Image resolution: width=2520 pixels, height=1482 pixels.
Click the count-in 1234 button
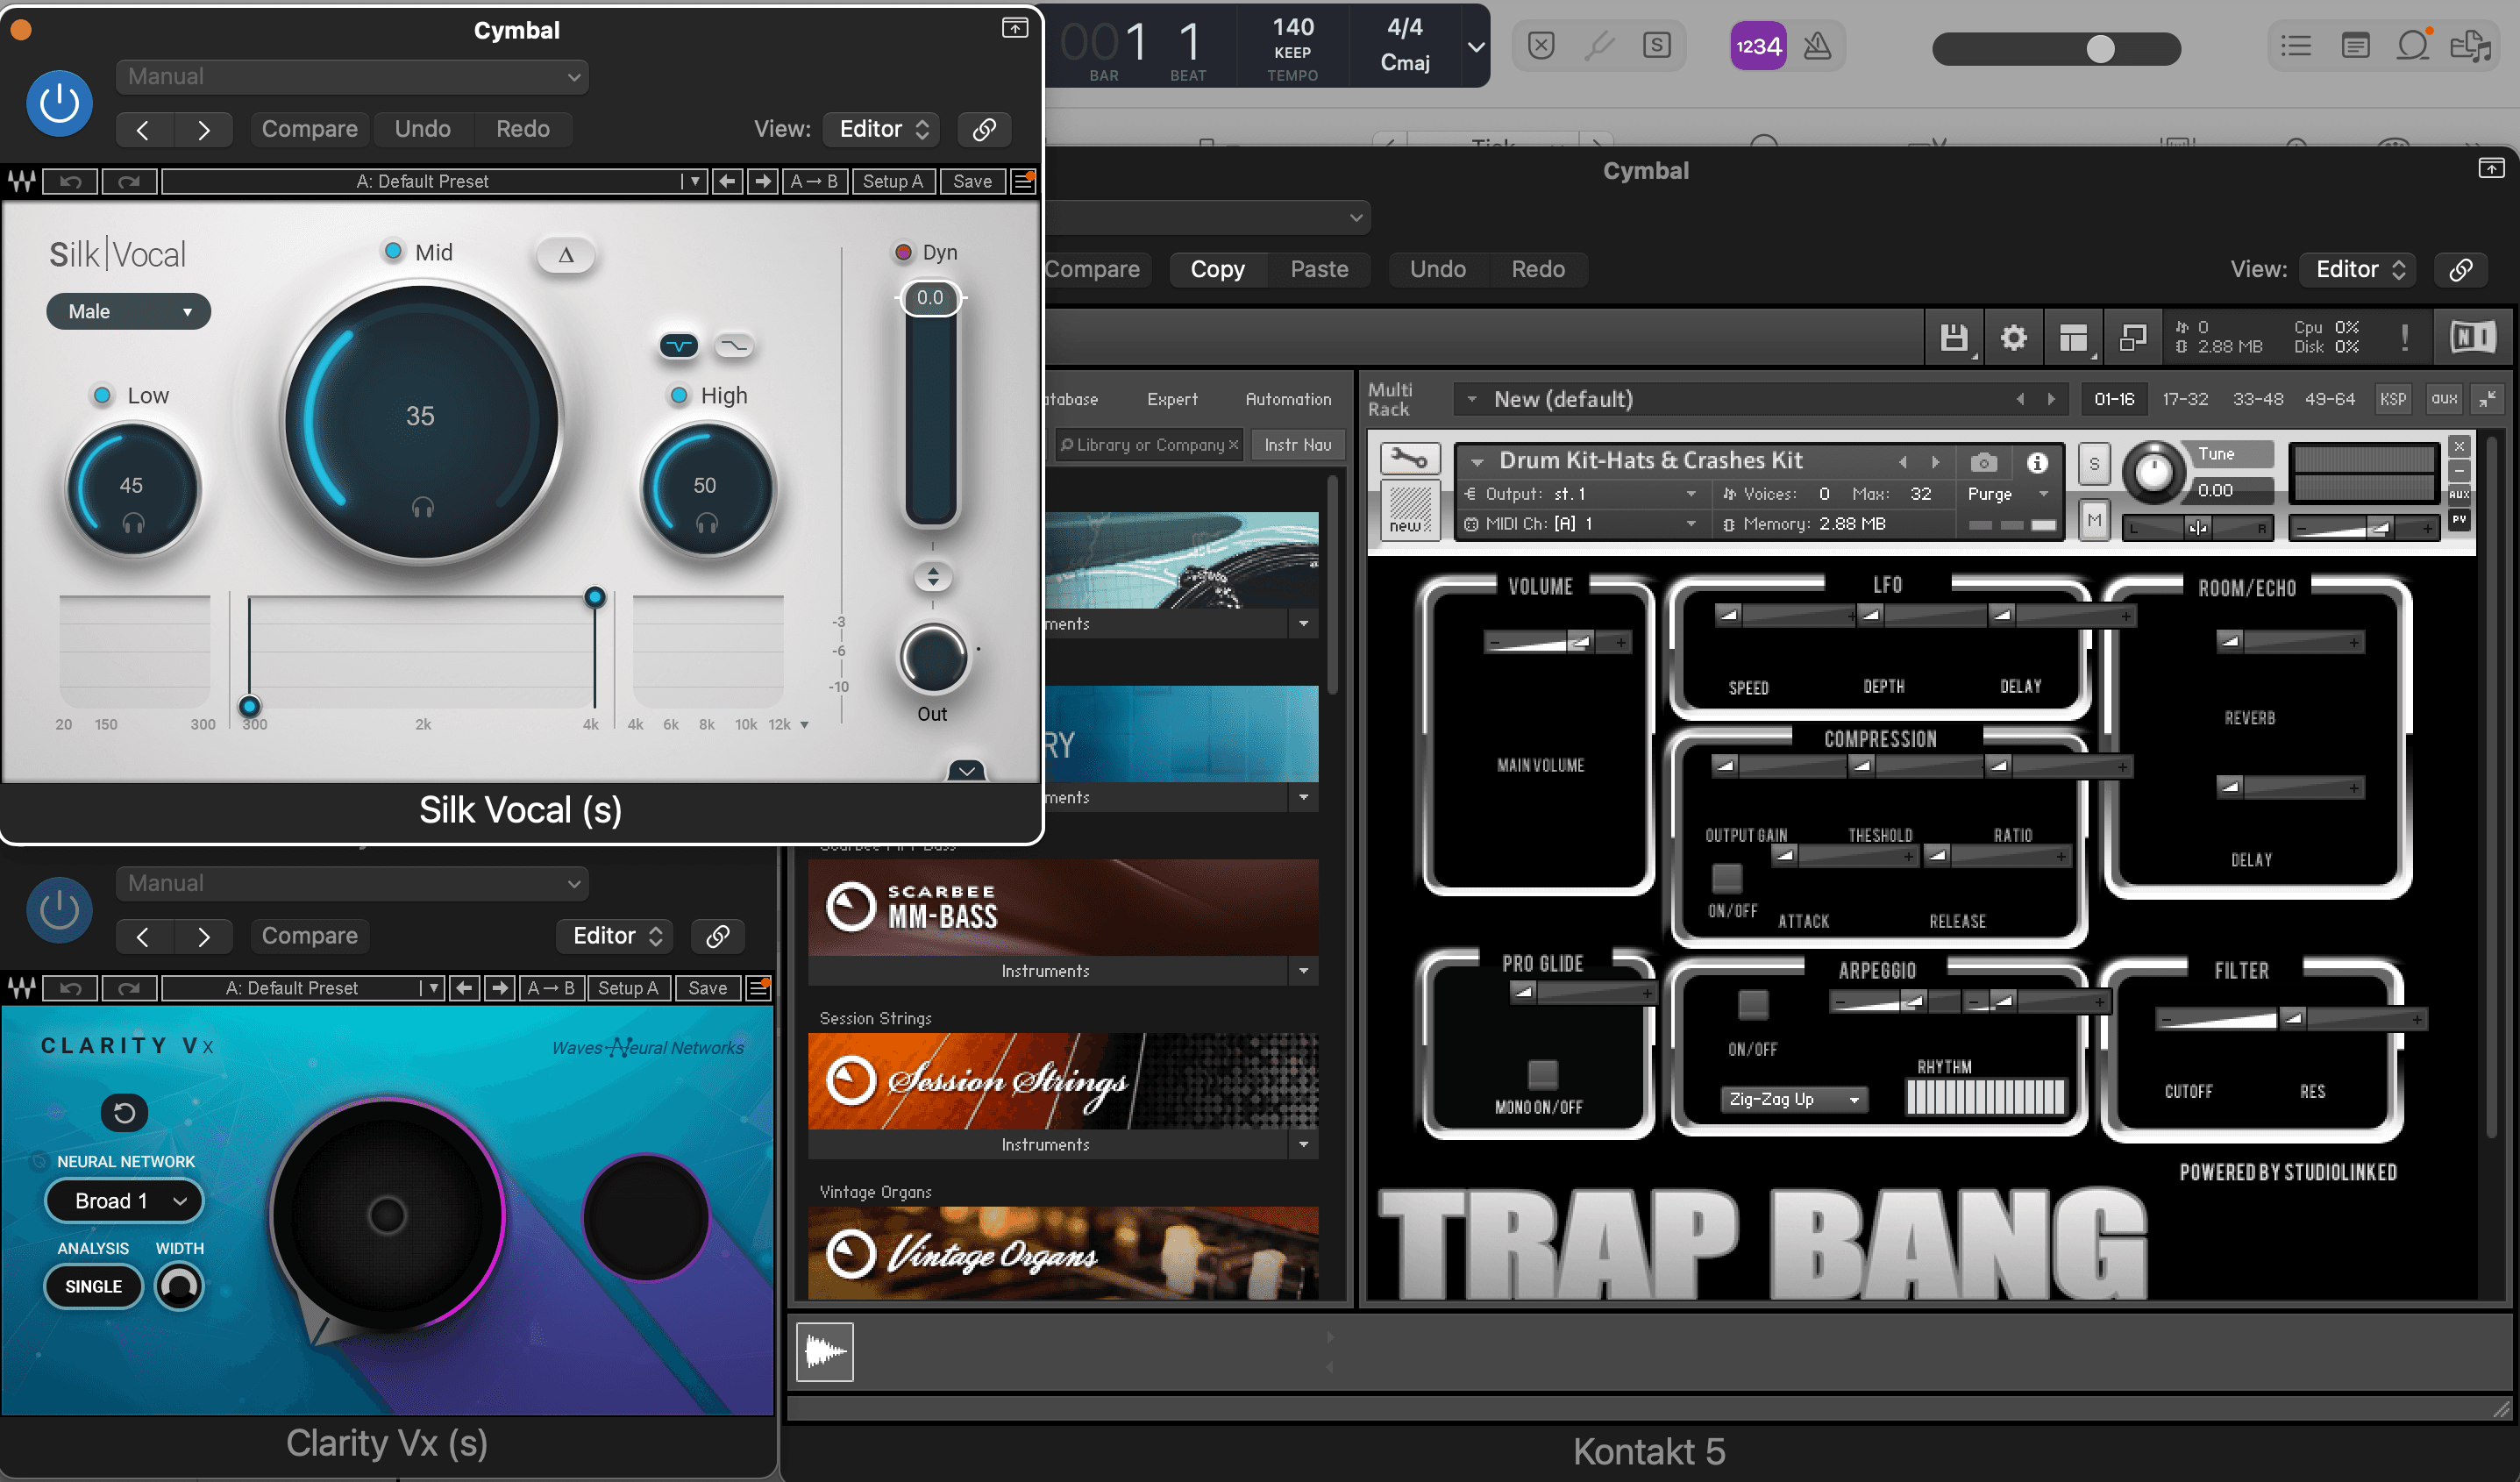(1758, 46)
